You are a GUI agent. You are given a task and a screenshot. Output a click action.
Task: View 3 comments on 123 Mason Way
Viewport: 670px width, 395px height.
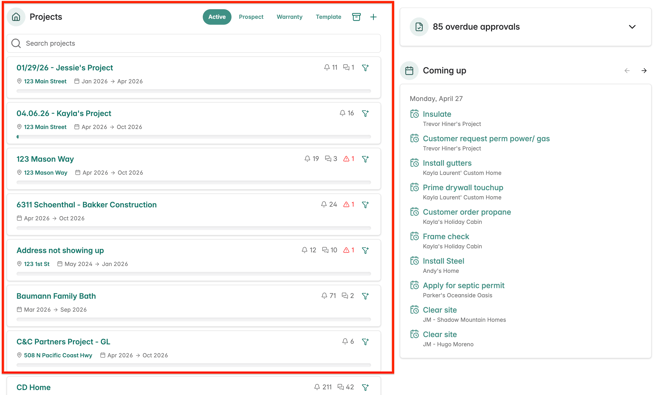(x=331, y=159)
